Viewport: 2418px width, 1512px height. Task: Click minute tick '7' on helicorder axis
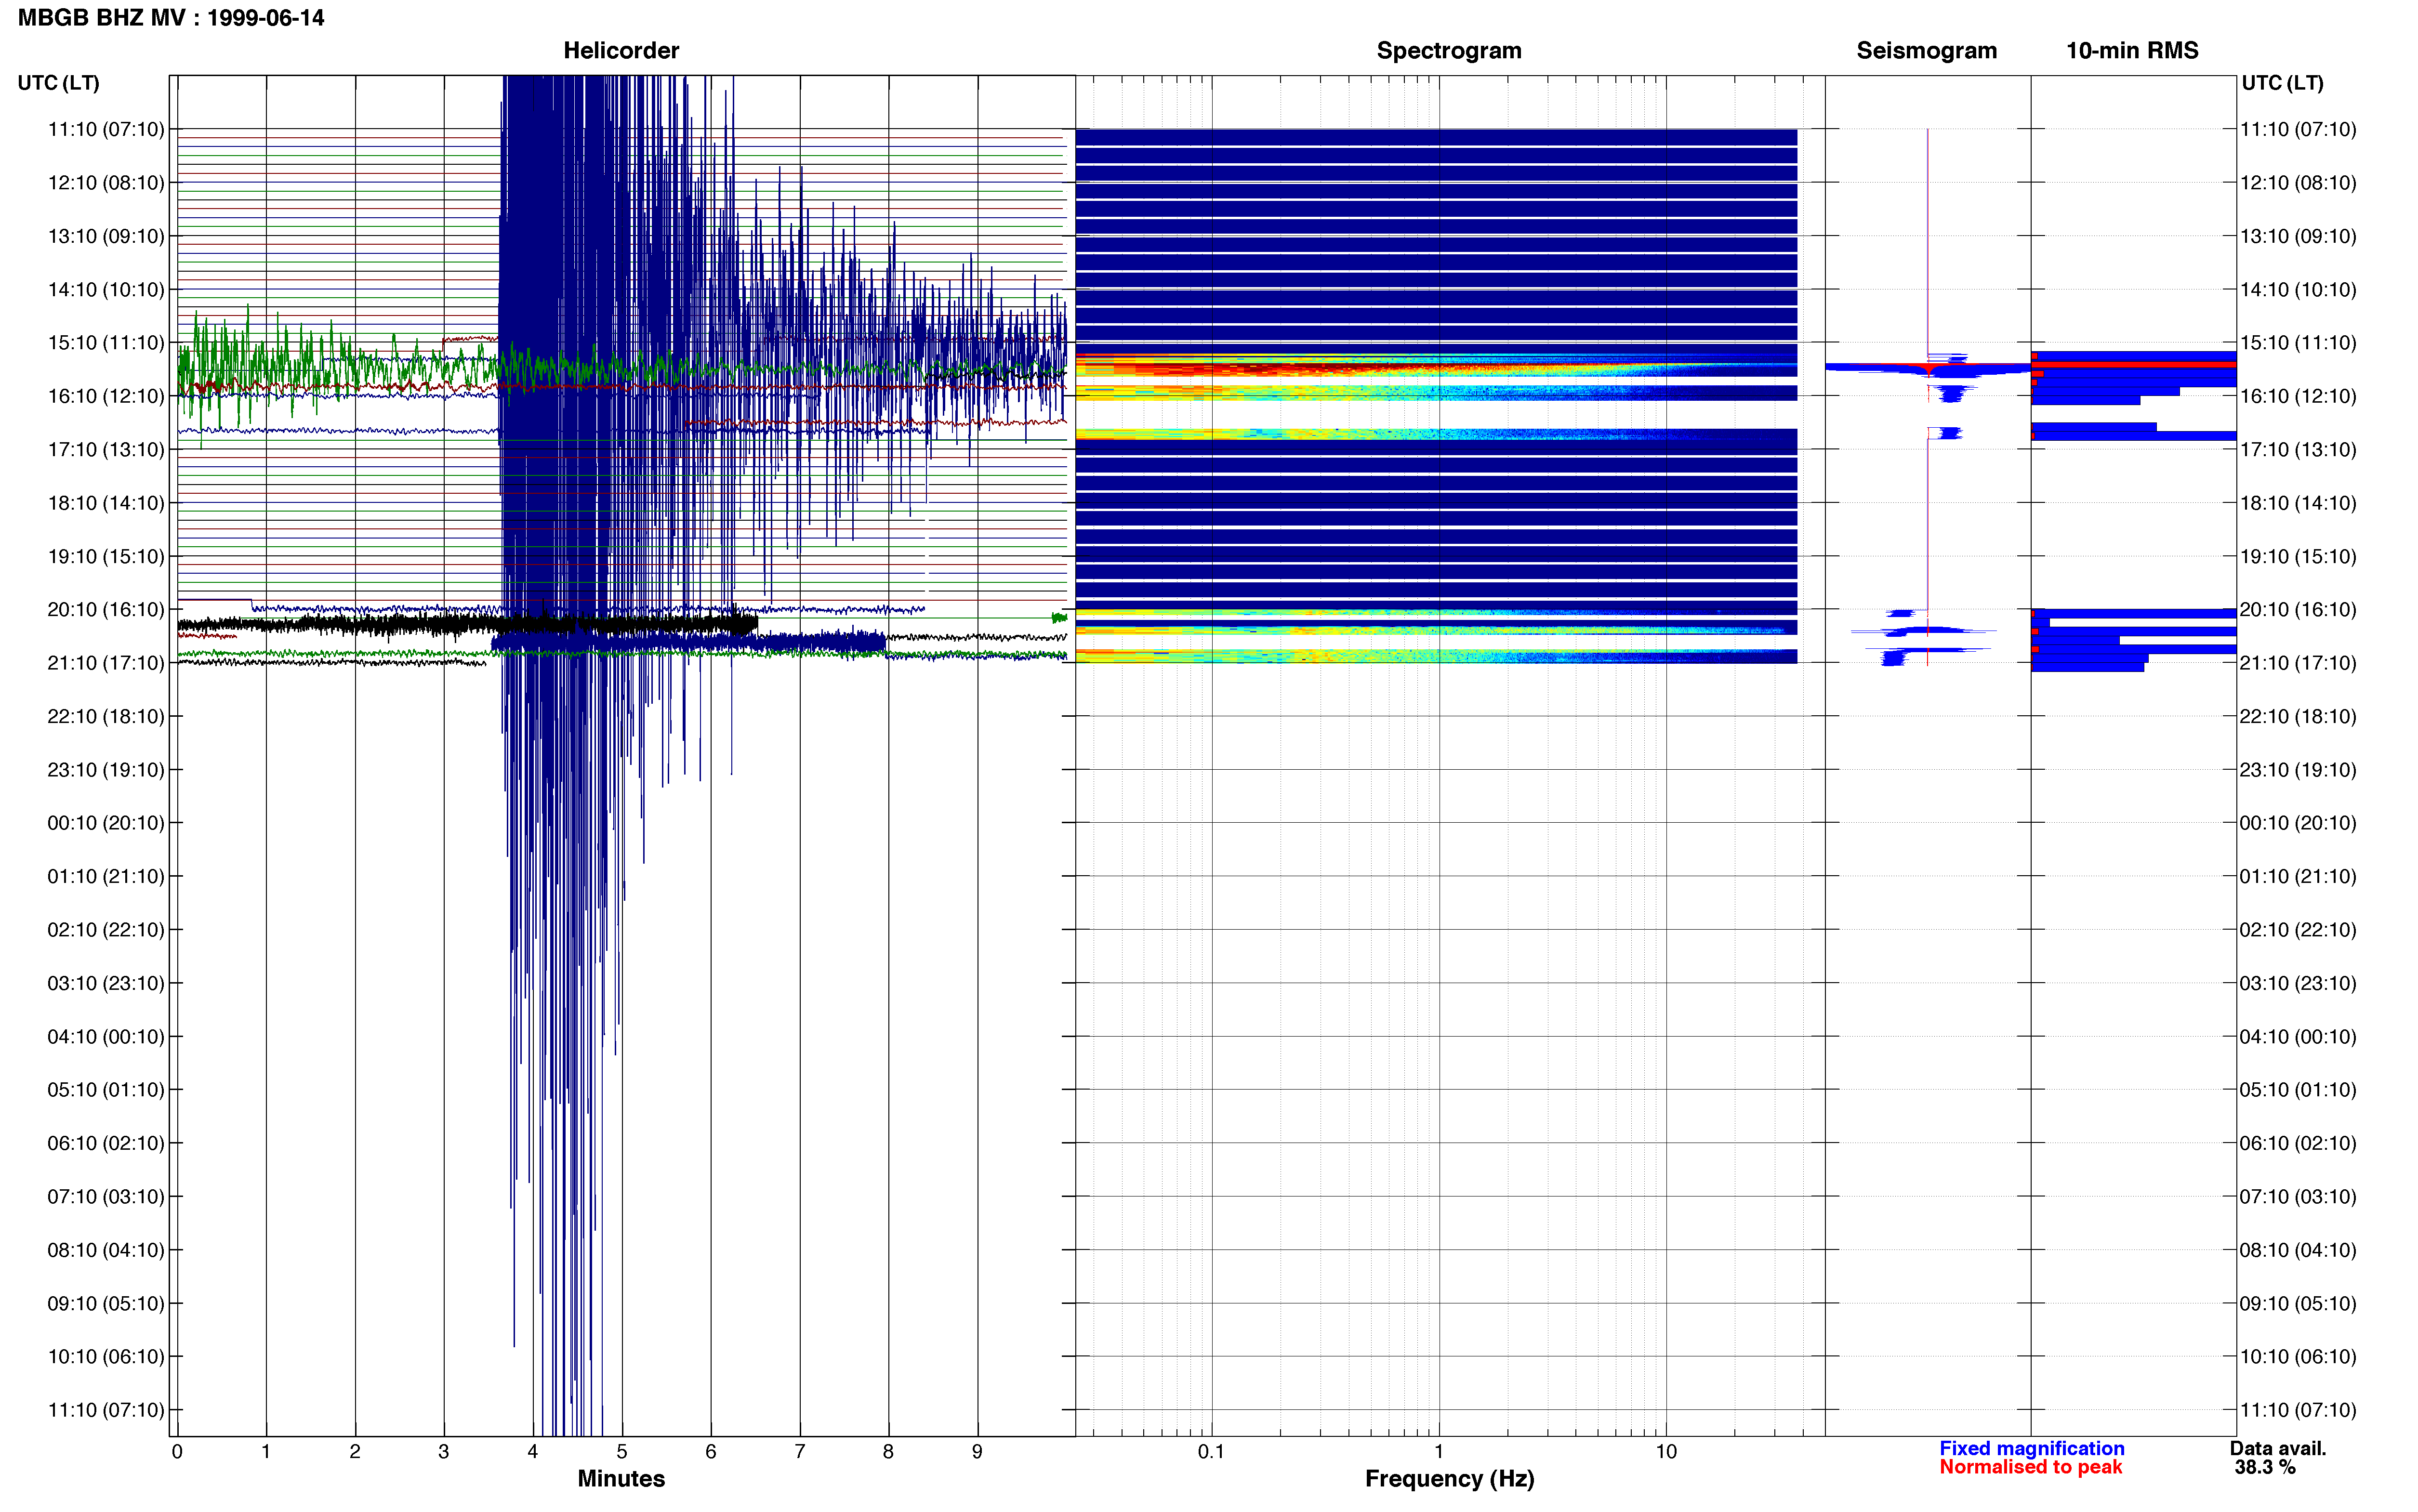pyautogui.click(x=800, y=1452)
